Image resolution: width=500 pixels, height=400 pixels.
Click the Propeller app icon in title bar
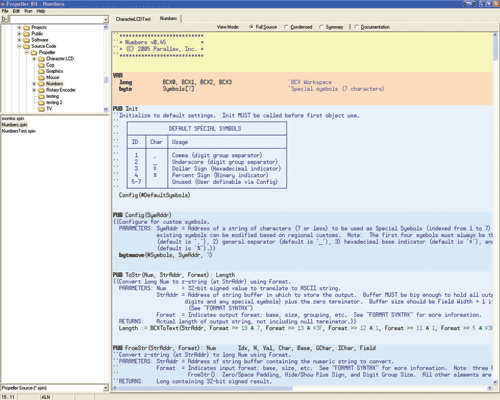tap(3, 4)
